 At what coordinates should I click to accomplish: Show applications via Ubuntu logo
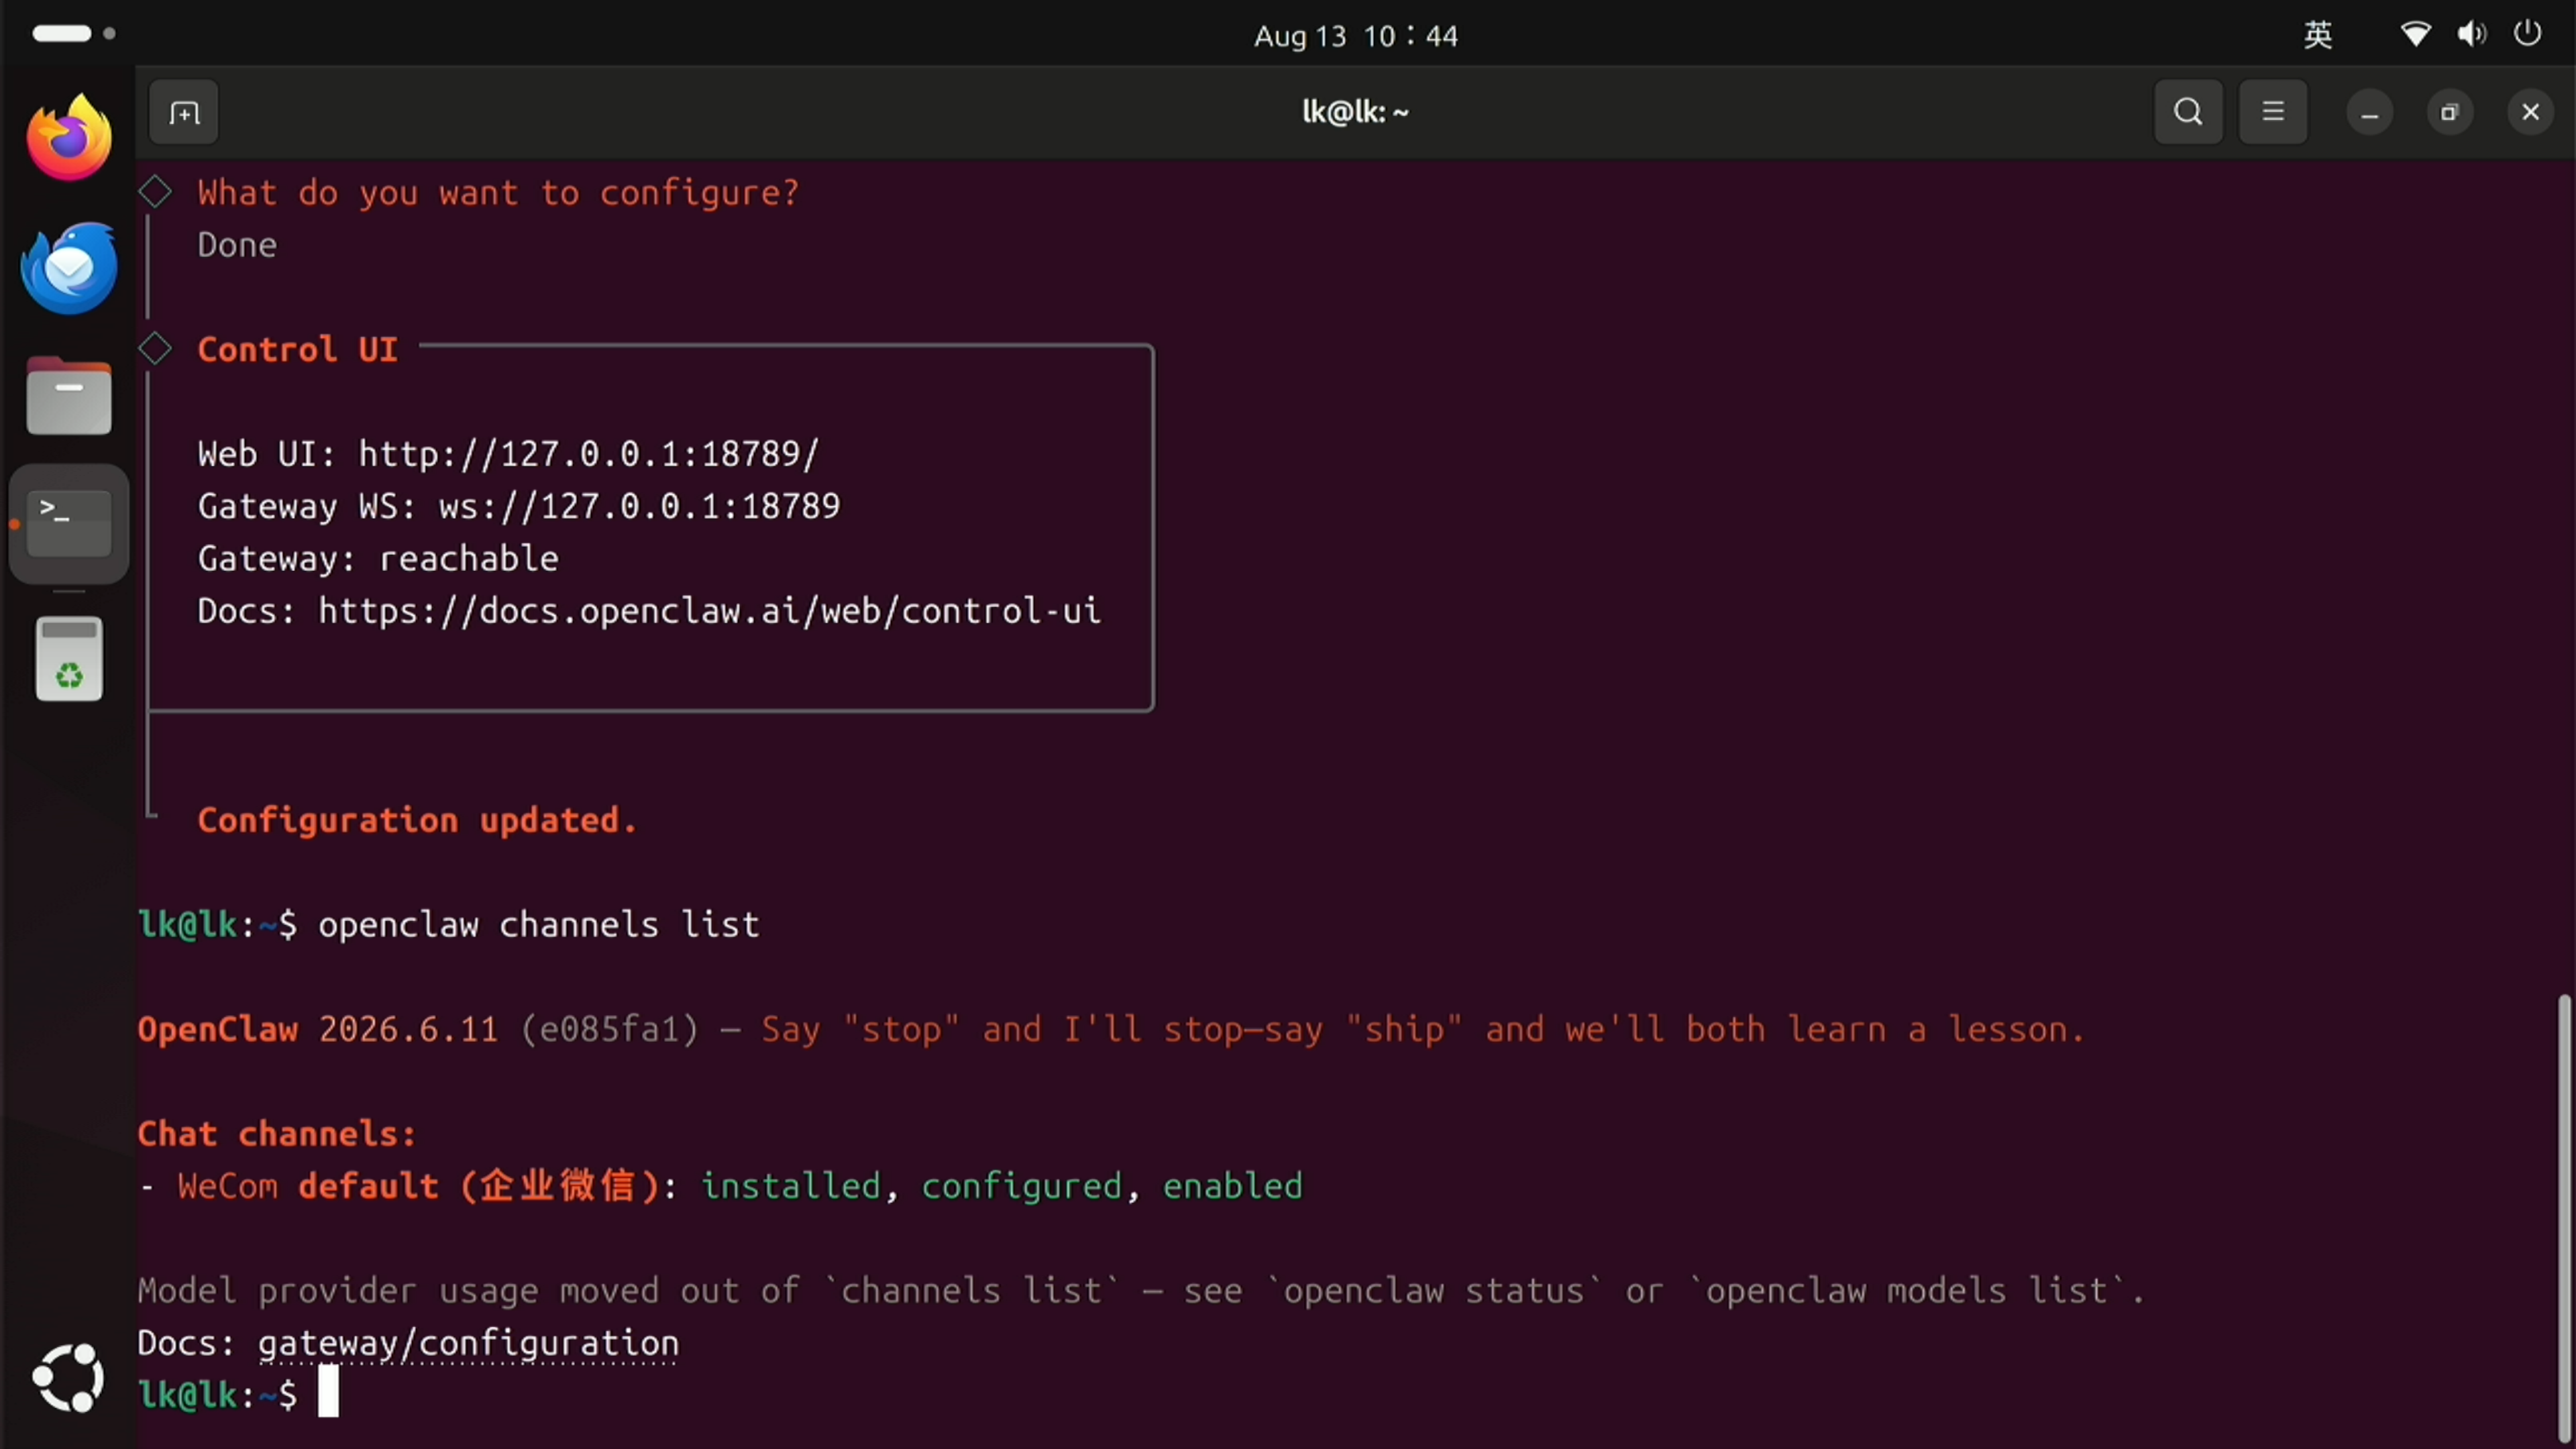click(68, 1377)
